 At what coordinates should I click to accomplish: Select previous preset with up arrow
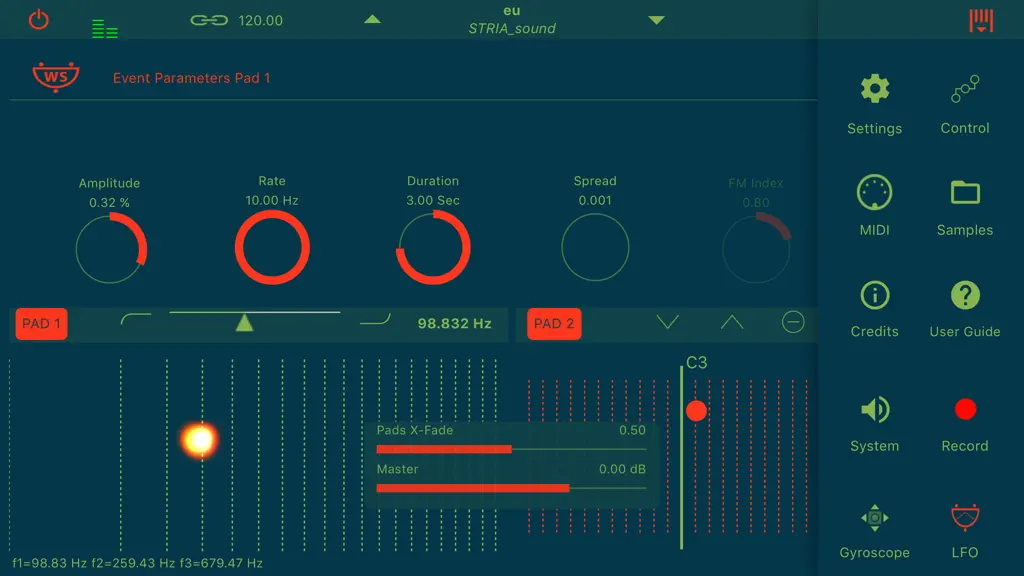(372, 20)
